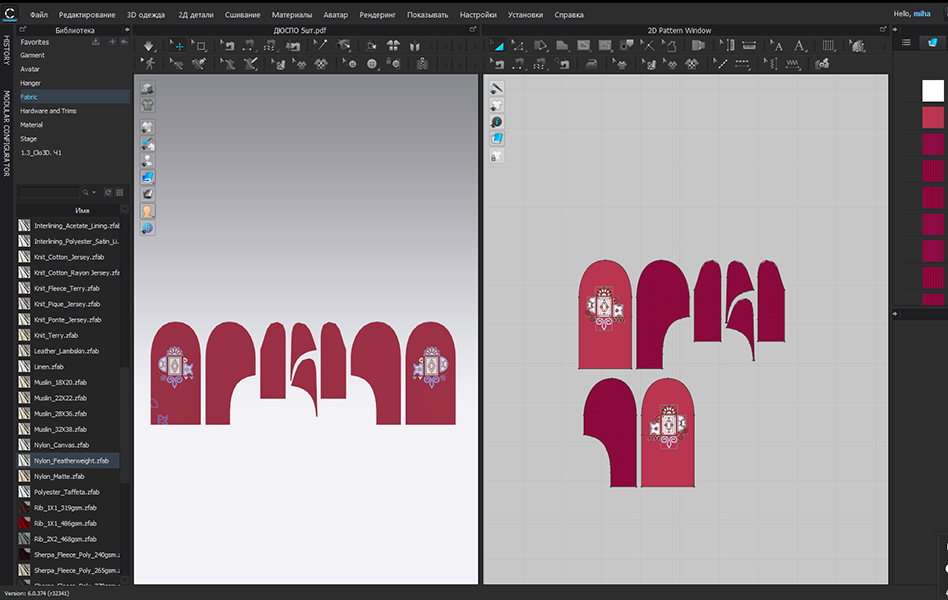The image size is (948, 600).
Task: Open the Справка menu
Action: pyautogui.click(x=569, y=15)
